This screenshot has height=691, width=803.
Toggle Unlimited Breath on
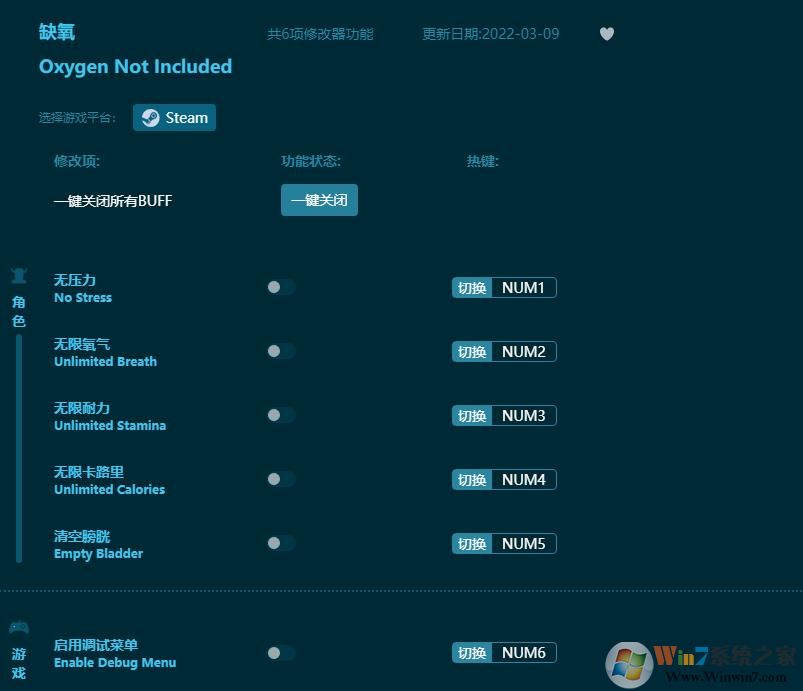(x=281, y=351)
